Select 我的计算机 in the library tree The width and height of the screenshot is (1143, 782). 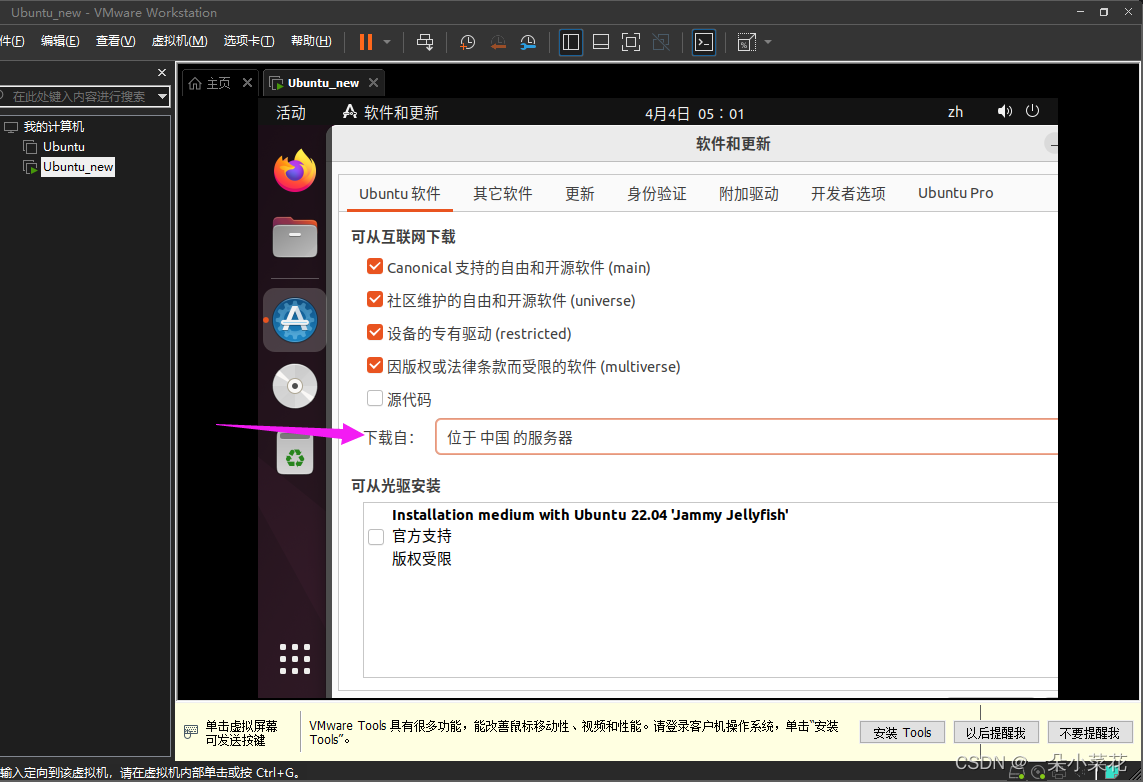click(54, 127)
